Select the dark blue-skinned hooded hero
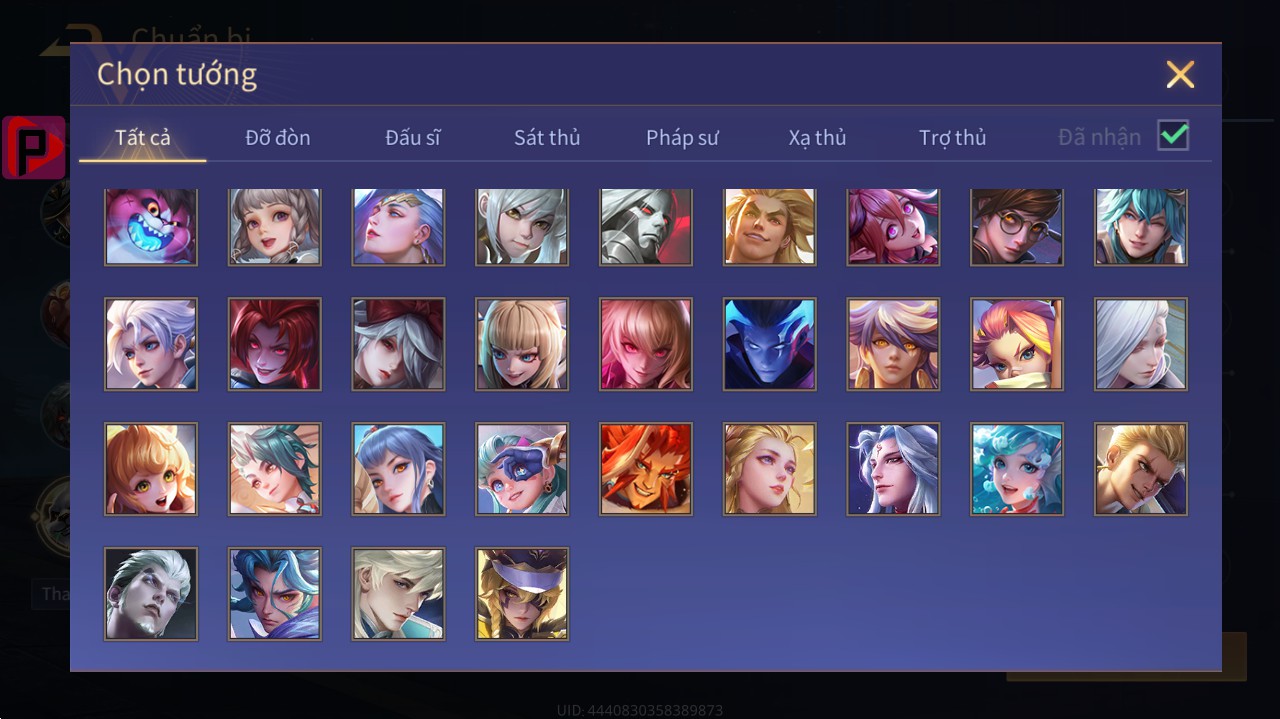Viewport: 1280px width, 719px height. 769,344
